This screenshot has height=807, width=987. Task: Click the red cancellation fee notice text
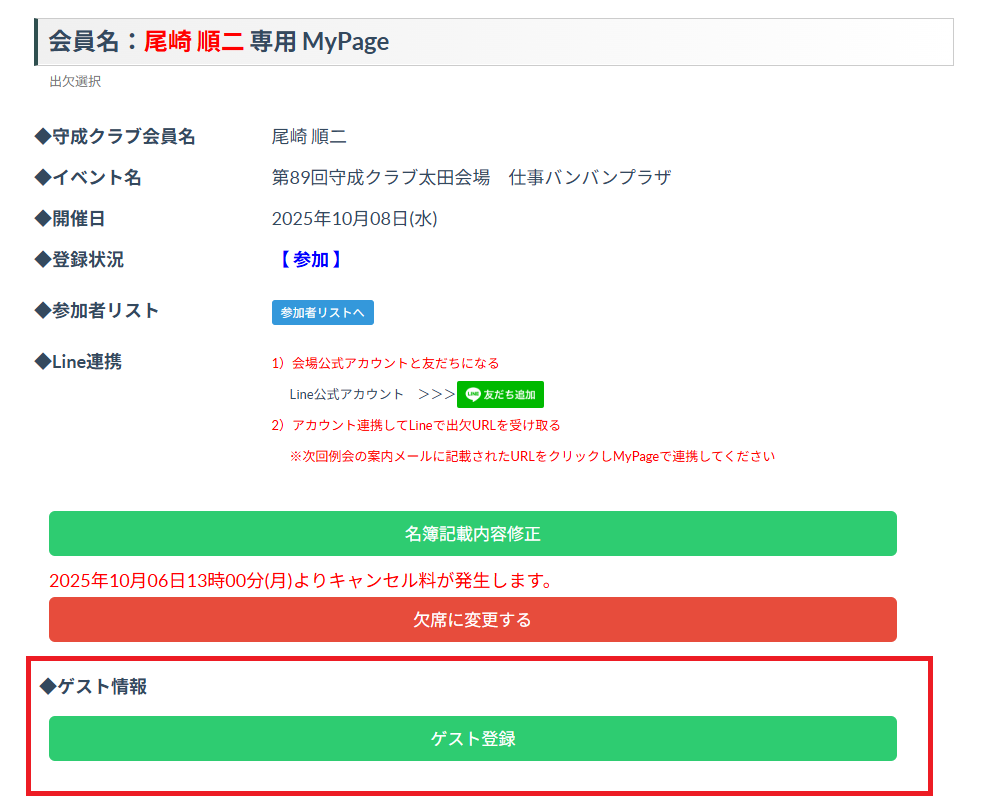[301, 581]
